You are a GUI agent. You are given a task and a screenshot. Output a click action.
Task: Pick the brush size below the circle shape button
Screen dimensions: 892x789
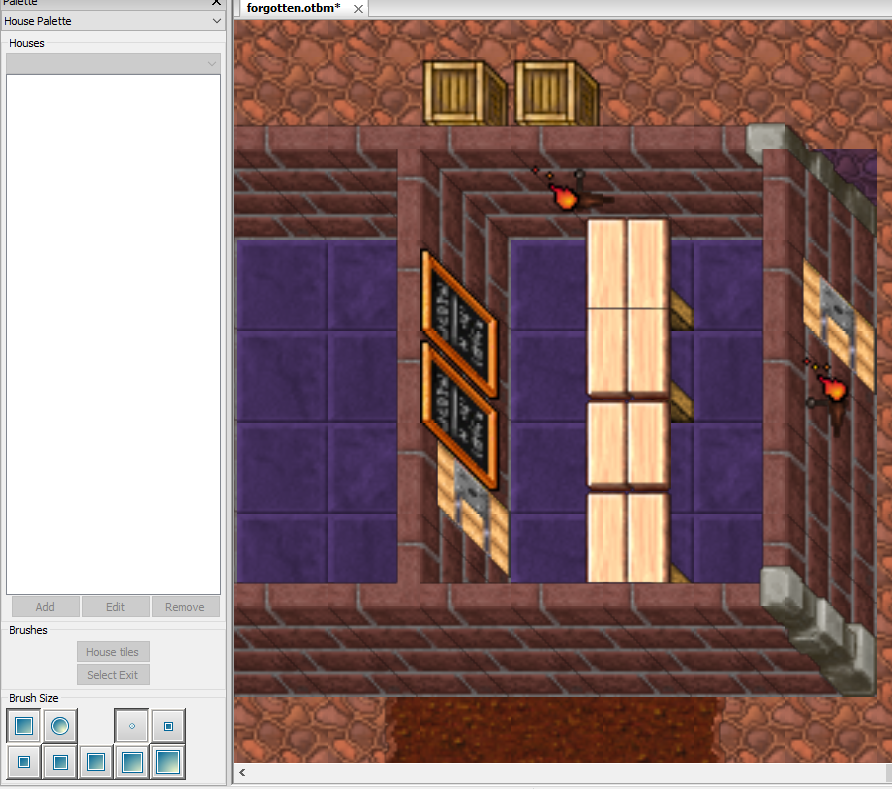coord(60,762)
